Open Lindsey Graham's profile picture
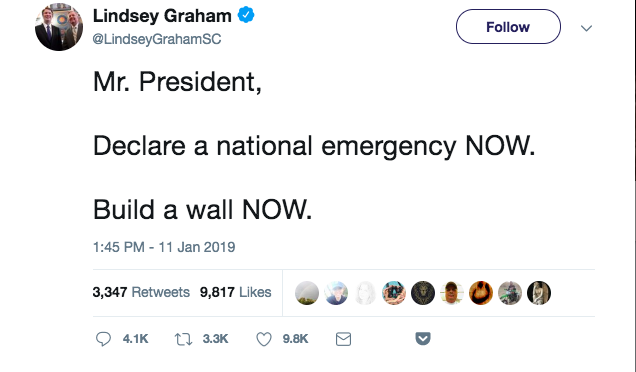 coord(59,27)
